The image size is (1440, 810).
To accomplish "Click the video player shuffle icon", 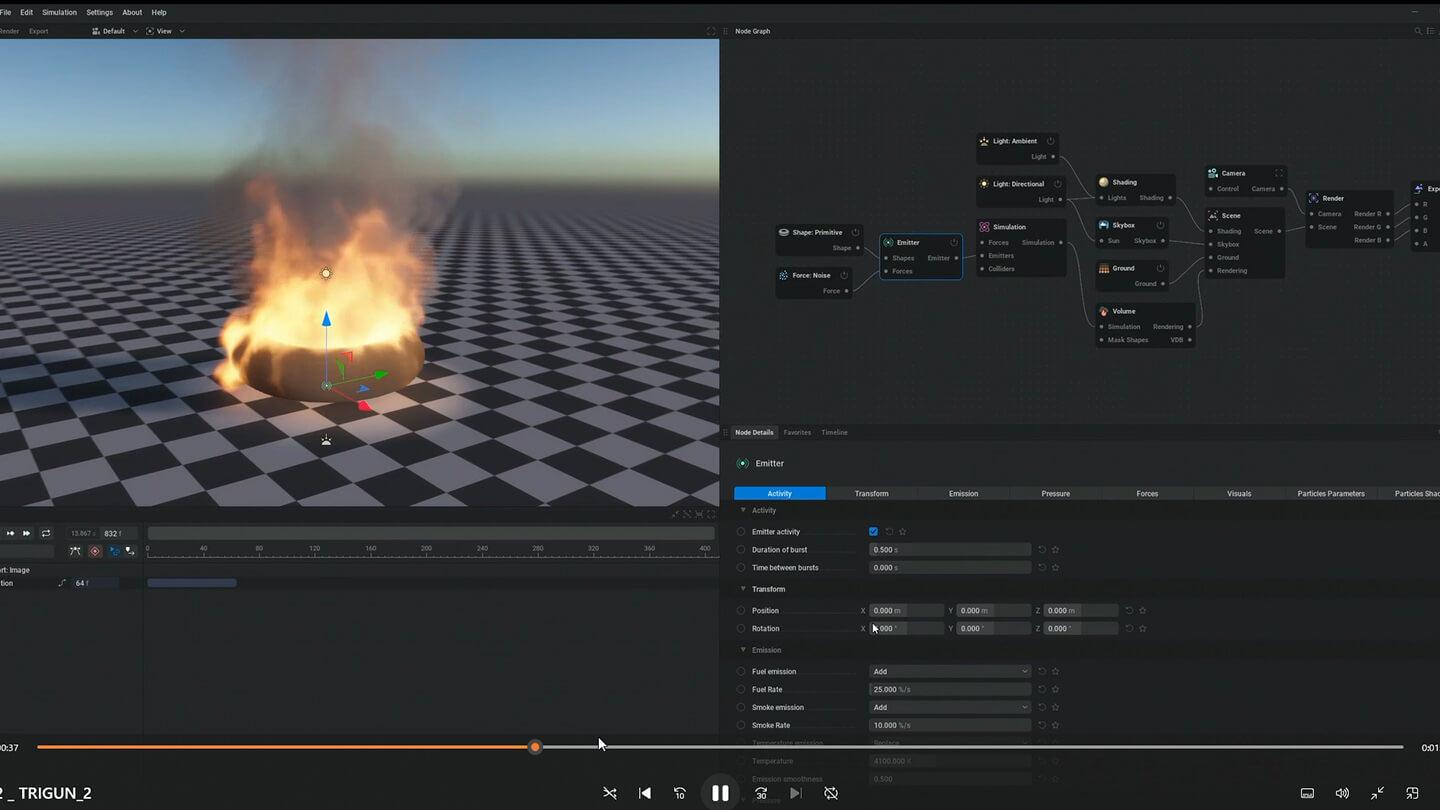I will click(x=609, y=793).
